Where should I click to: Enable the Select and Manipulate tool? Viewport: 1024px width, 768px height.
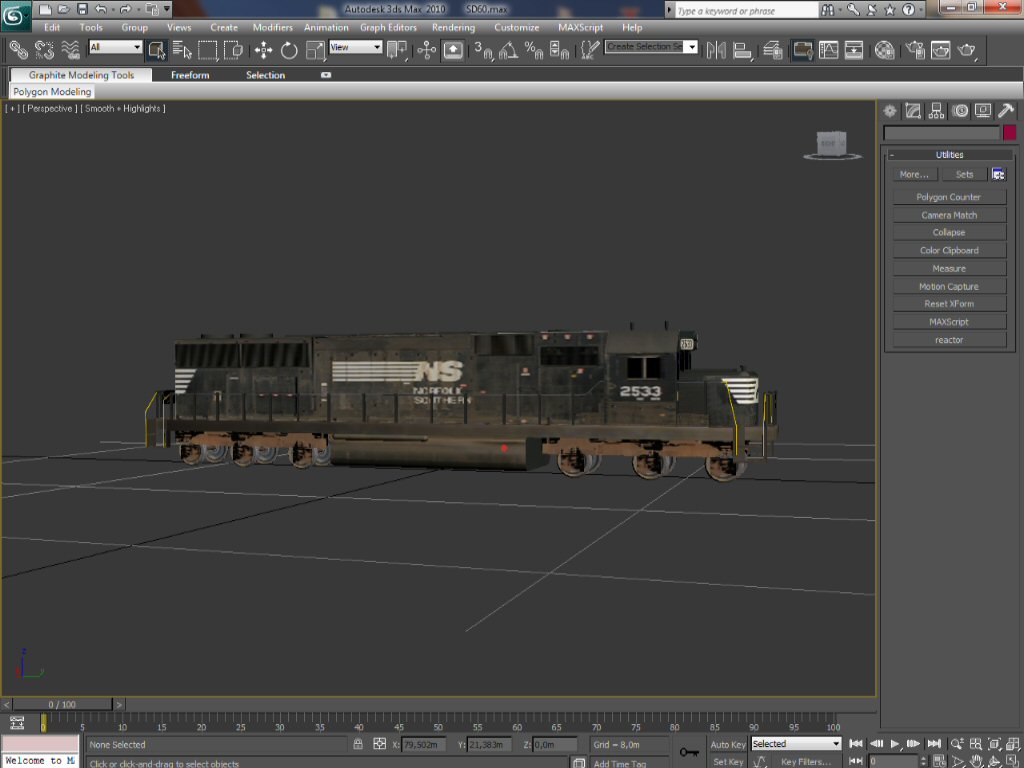tap(426, 50)
